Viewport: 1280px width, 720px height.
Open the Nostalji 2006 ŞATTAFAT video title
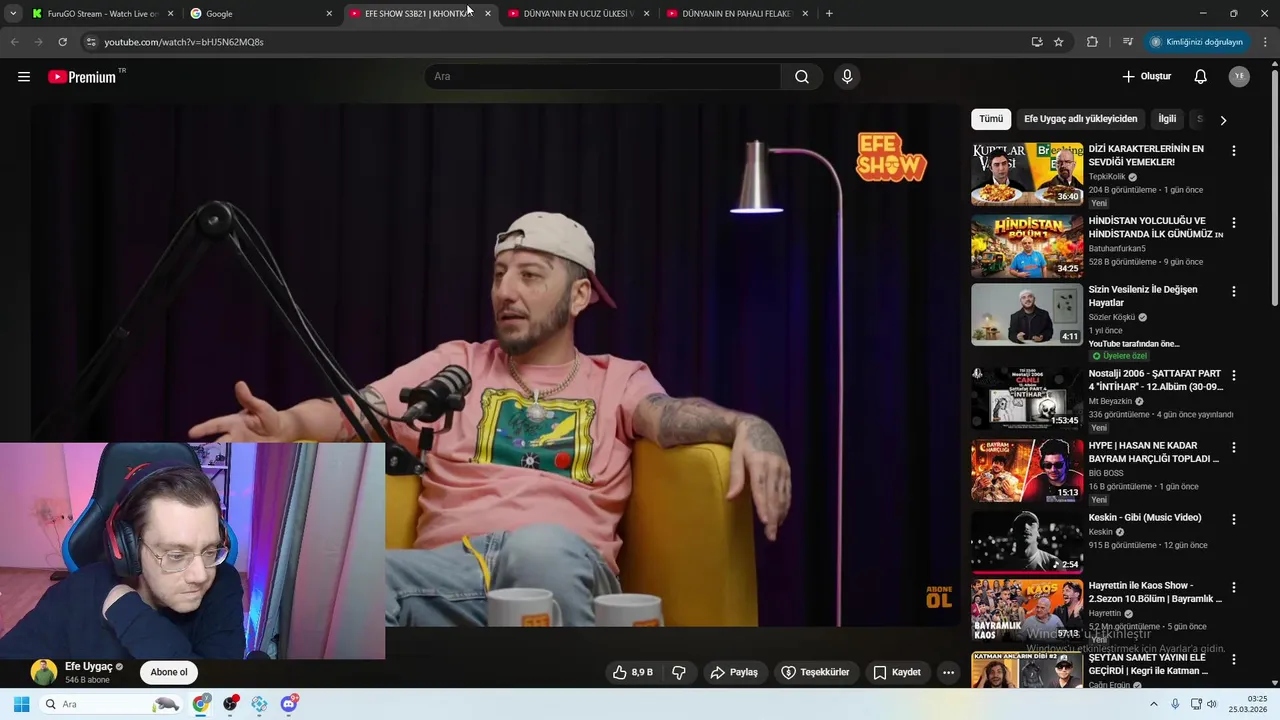point(1156,380)
